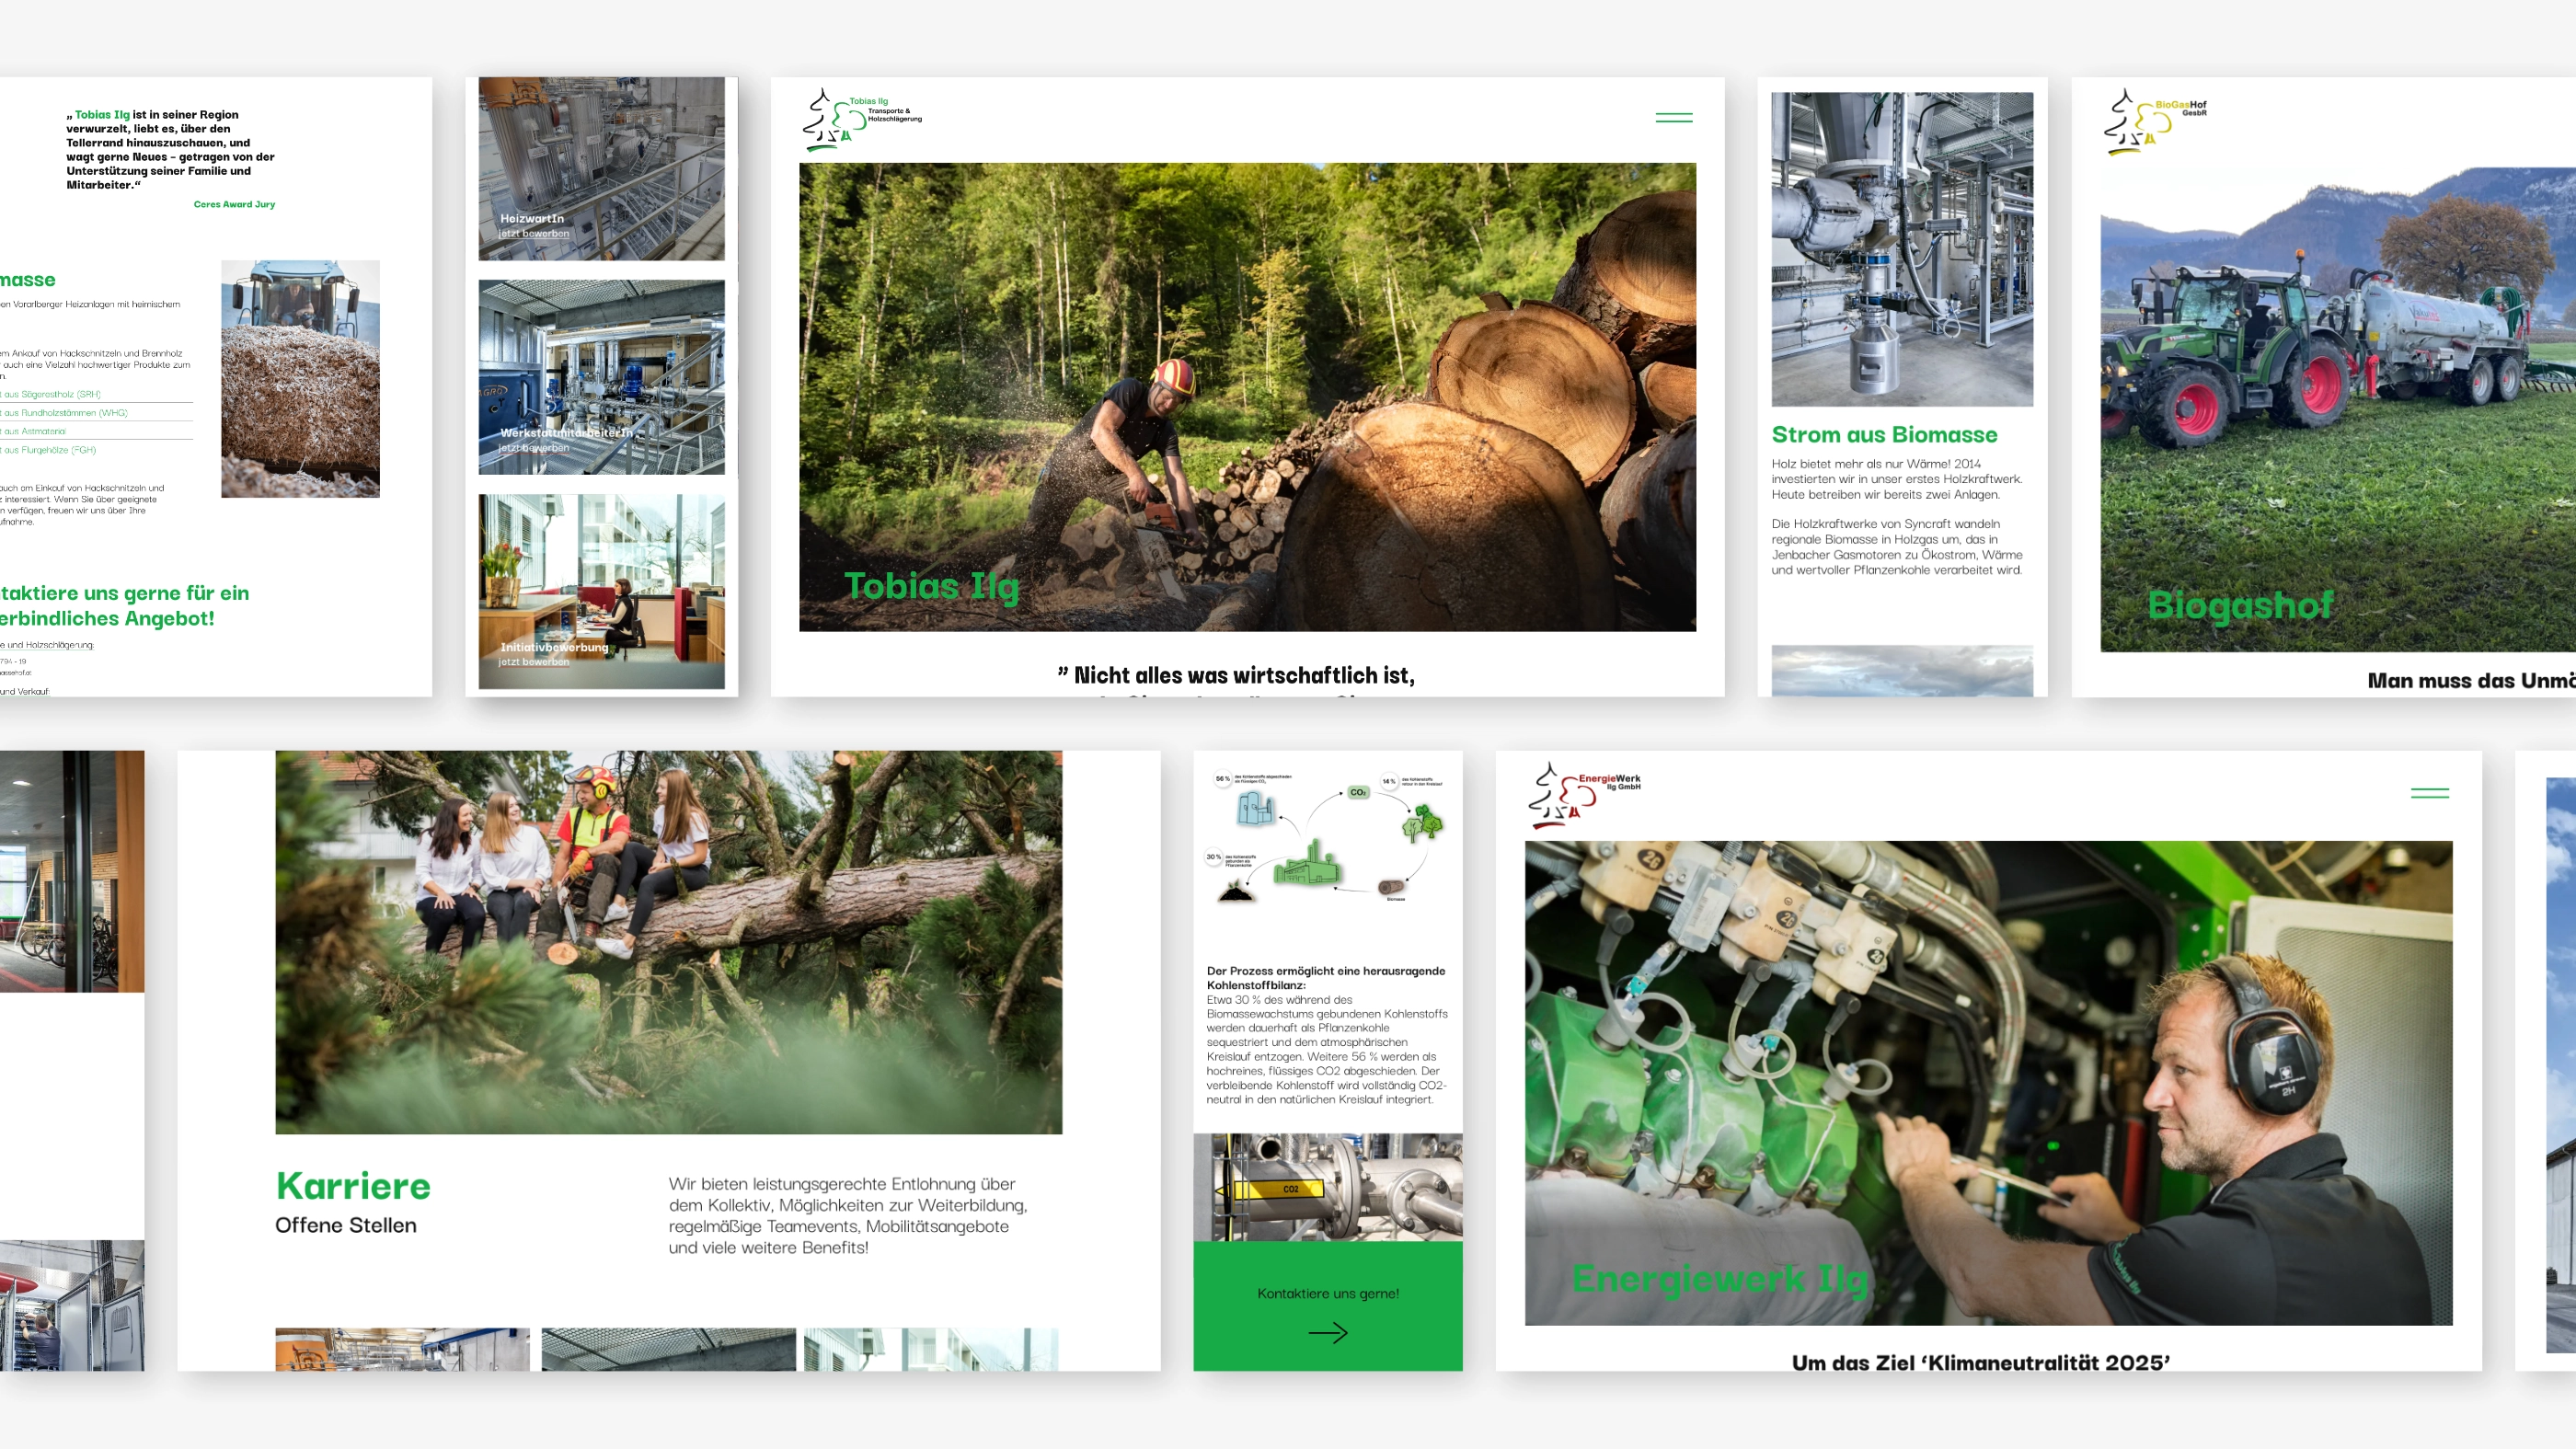Click the 'Karriere' heading
This screenshot has height=1449, width=2576.
tap(353, 1186)
